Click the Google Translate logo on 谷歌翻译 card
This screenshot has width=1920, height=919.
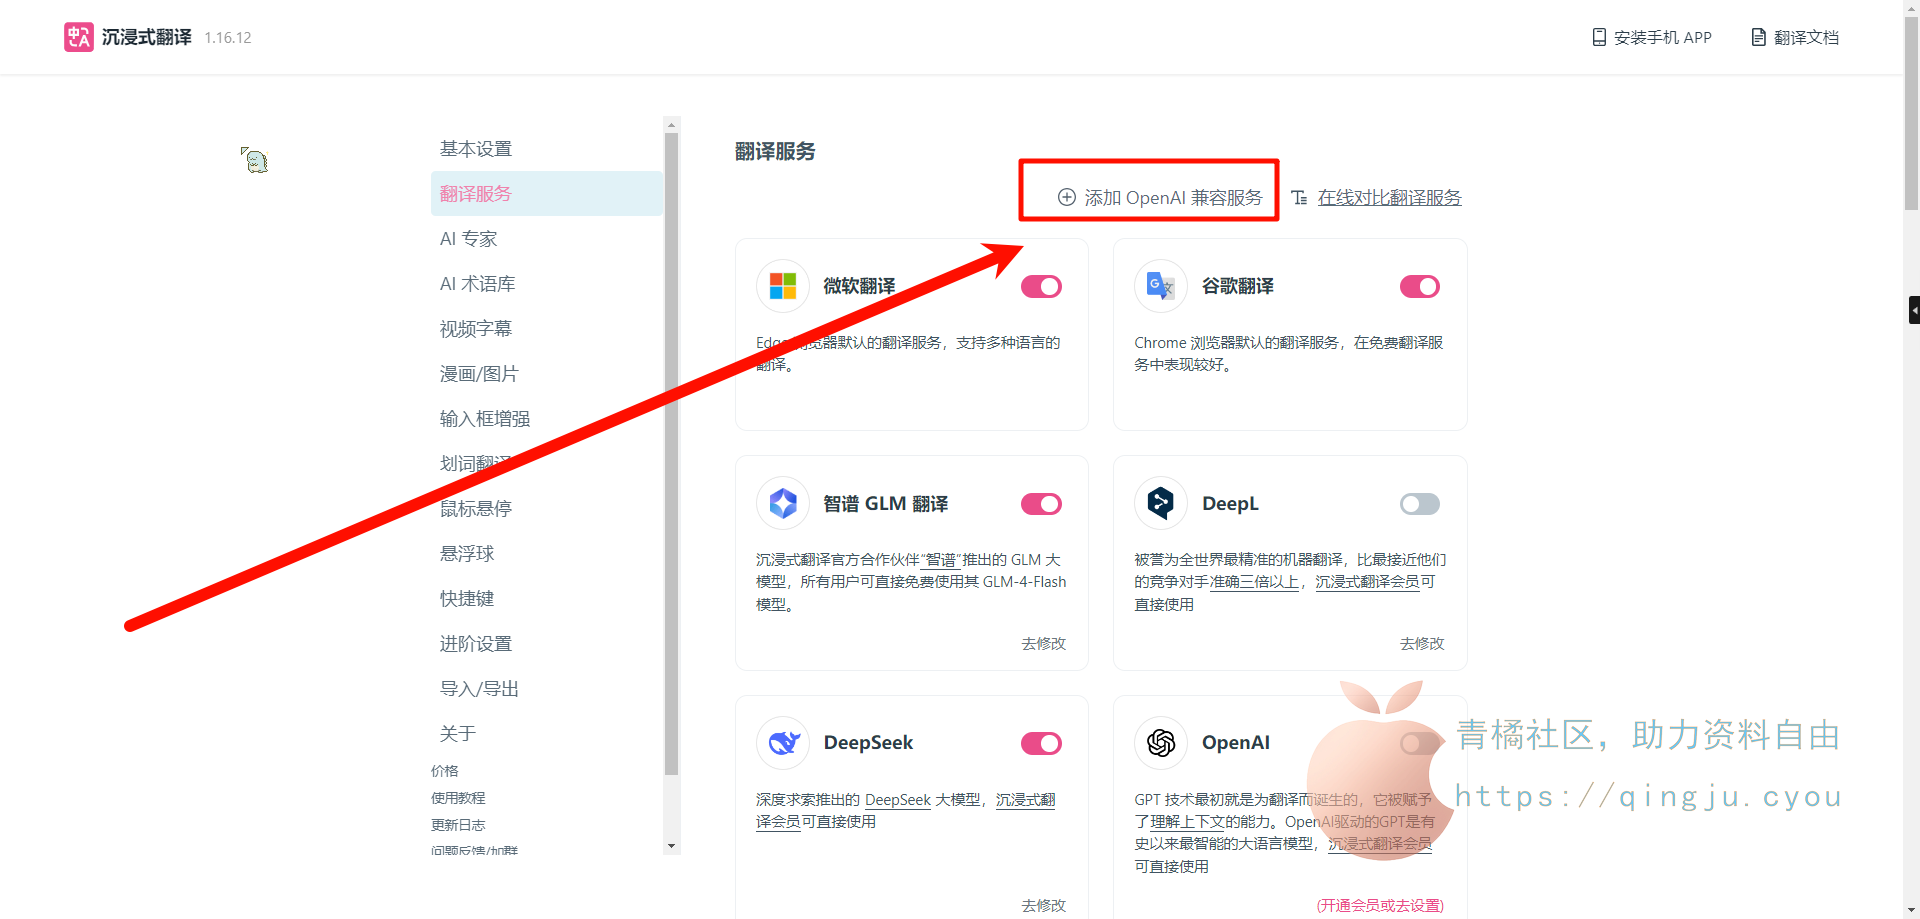pos(1161,286)
